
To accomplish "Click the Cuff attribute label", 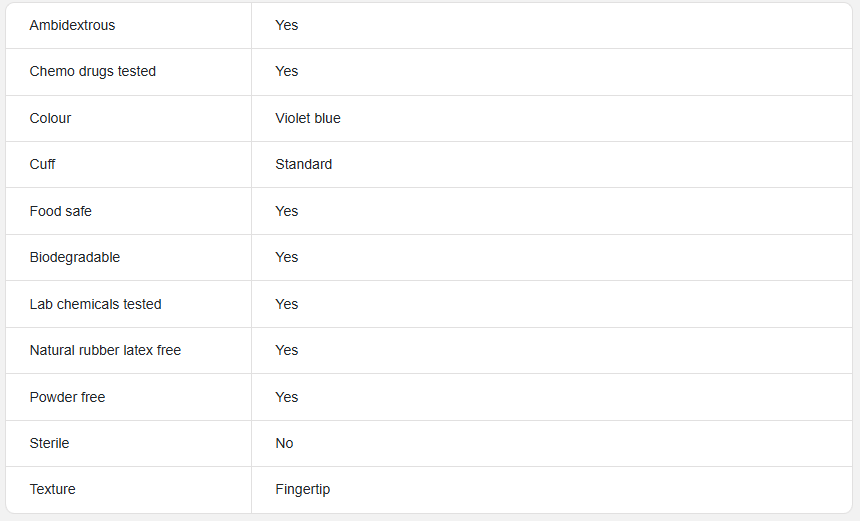I will [42, 164].
